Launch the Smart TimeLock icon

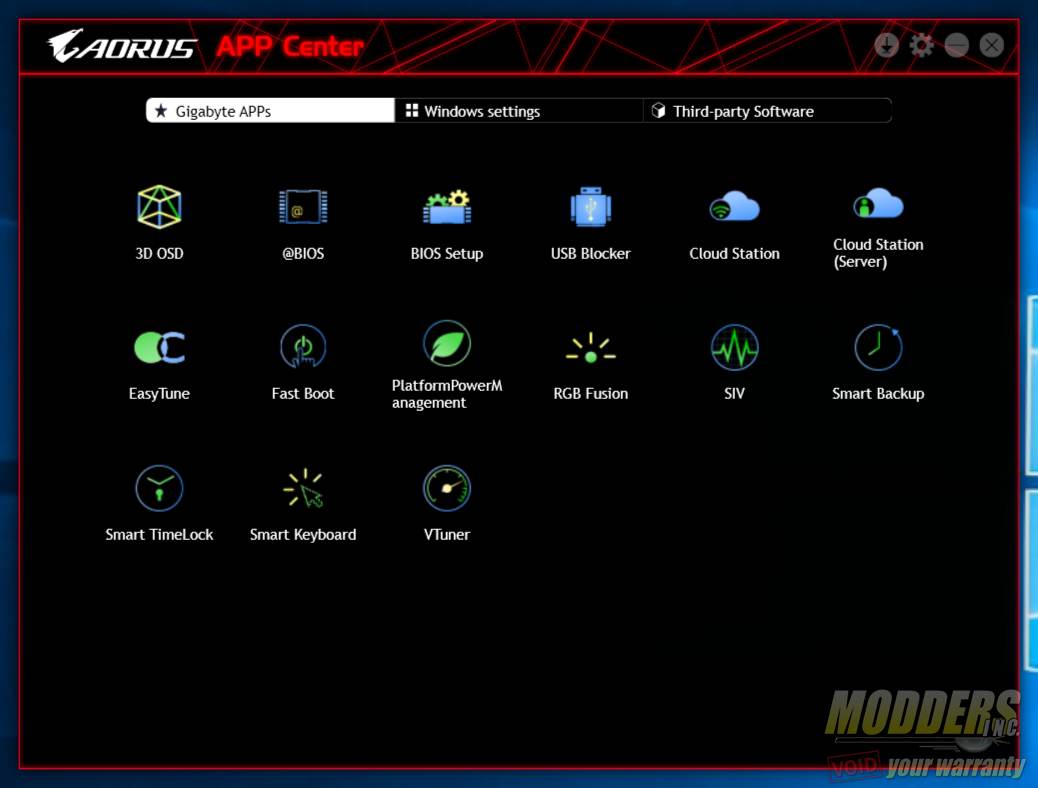click(159, 488)
